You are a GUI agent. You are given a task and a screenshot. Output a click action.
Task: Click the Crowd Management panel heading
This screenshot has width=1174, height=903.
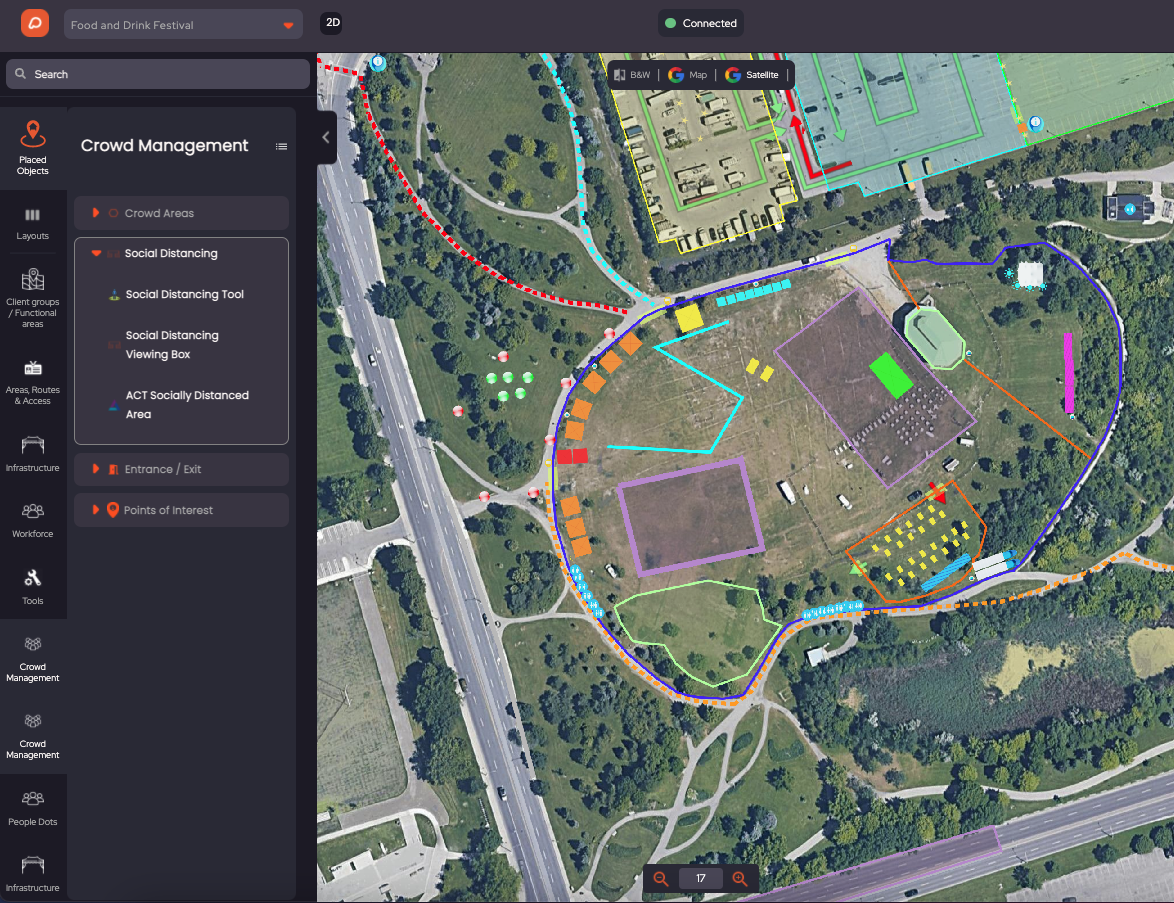[x=164, y=145]
